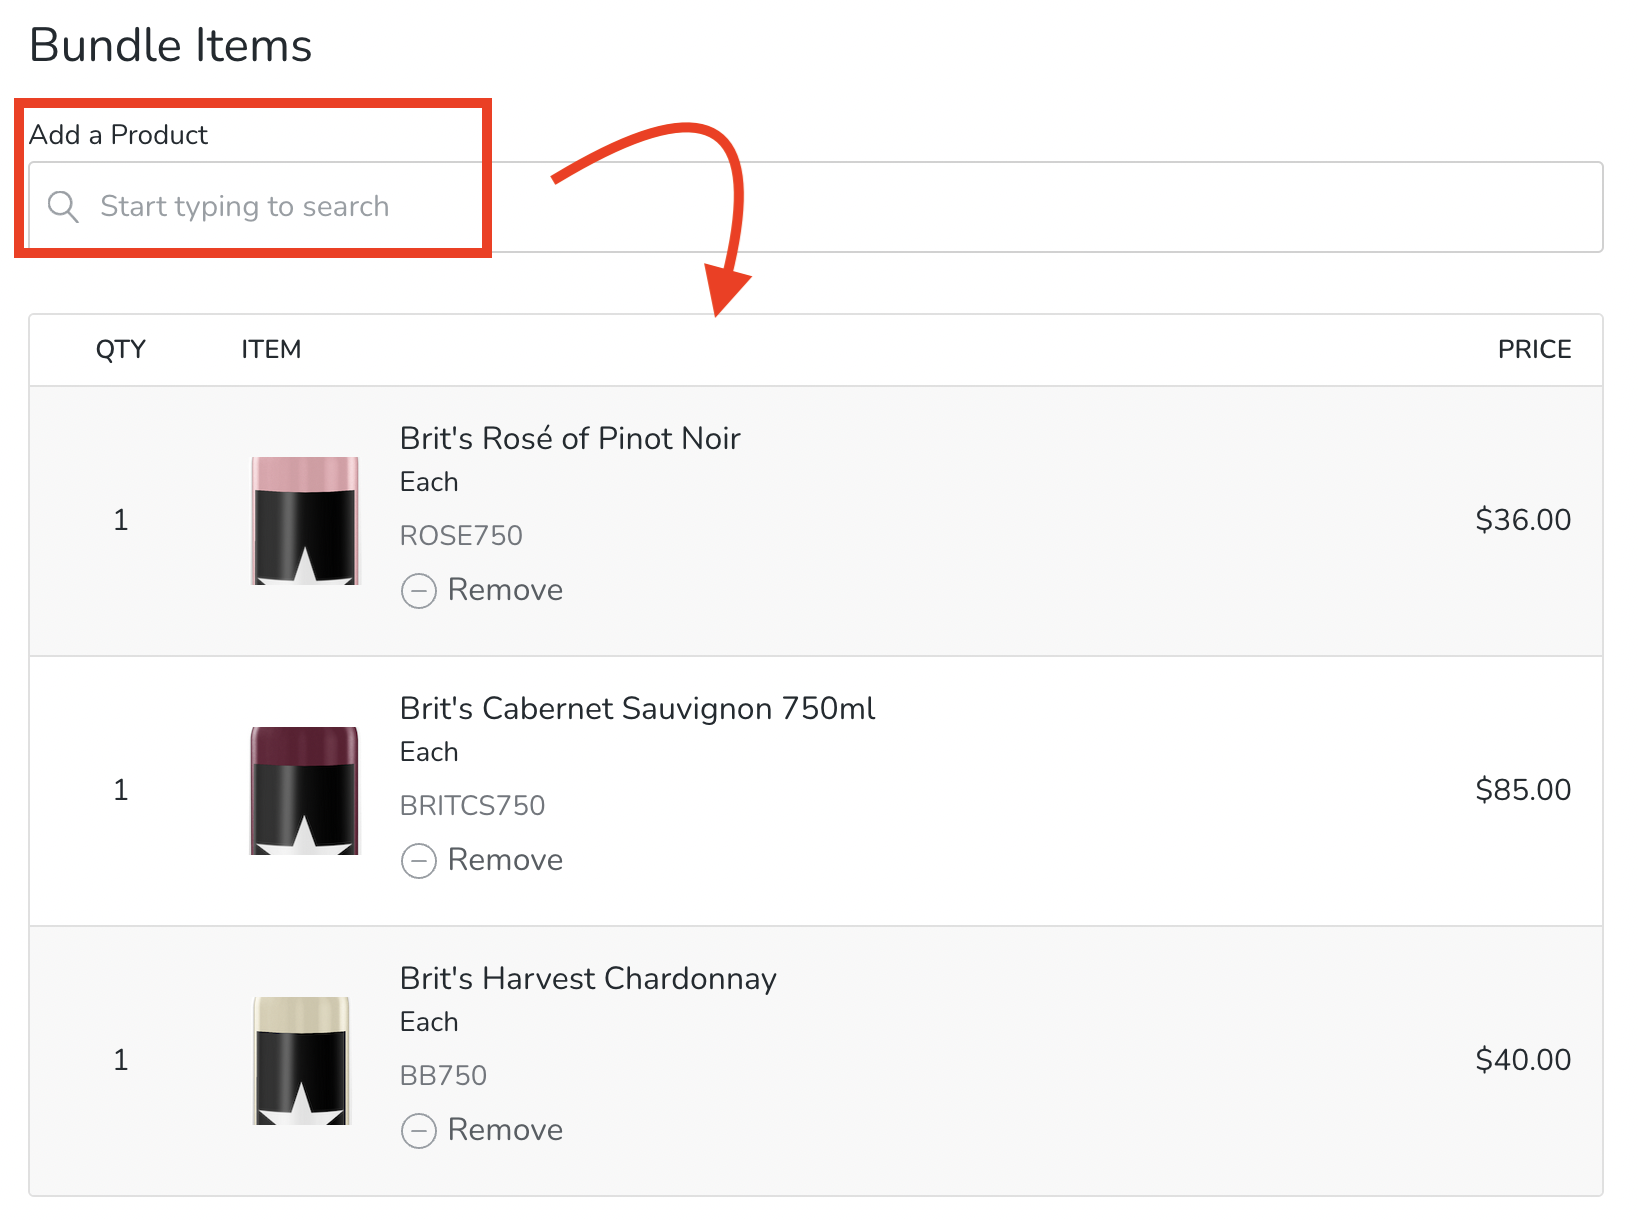This screenshot has width=1638, height=1220.
Task: Select the Brit's Rosé of Pinot Noir title
Action: click(569, 438)
